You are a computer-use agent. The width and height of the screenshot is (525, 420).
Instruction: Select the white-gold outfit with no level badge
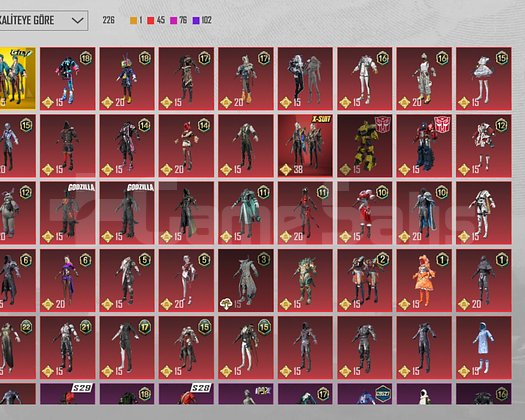484,213
